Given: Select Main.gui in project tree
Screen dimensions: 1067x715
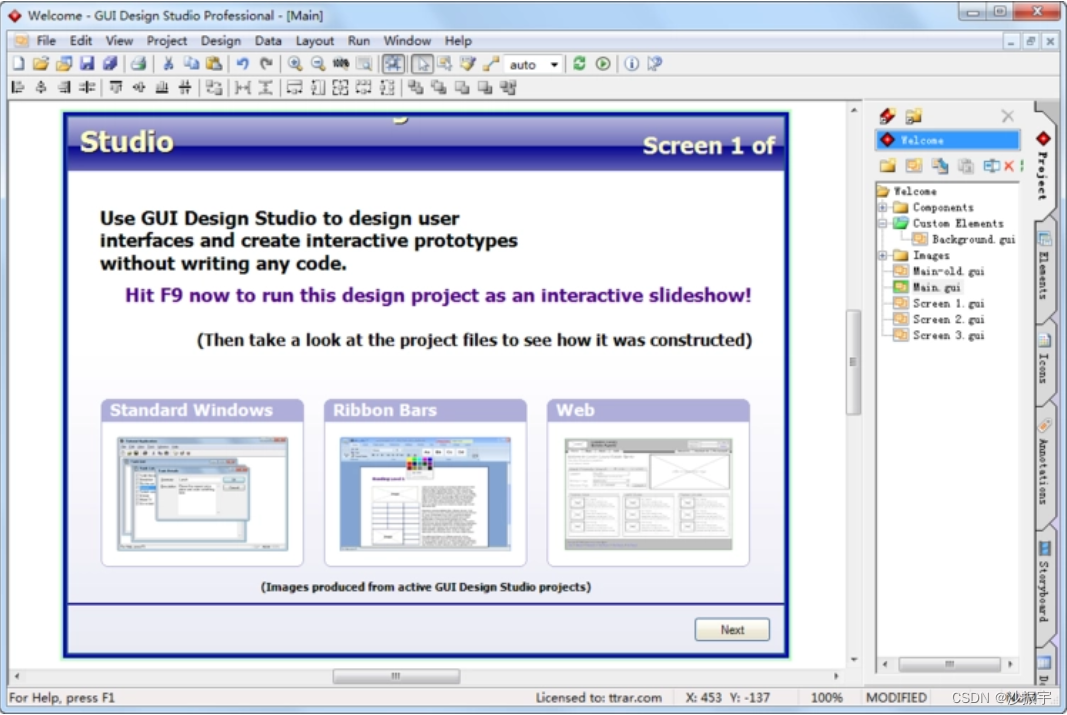Looking at the screenshot, I should (936, 288).
